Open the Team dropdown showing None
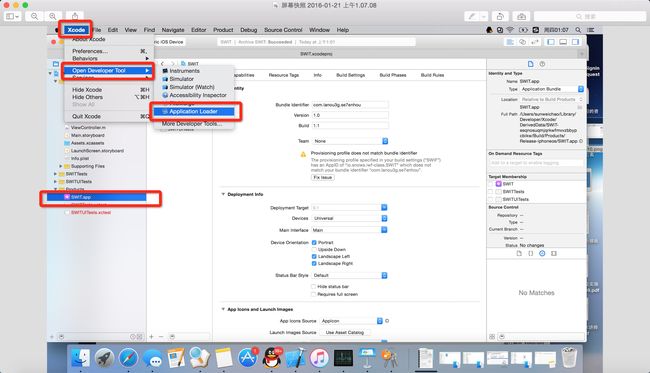 (x=350, y=141)
